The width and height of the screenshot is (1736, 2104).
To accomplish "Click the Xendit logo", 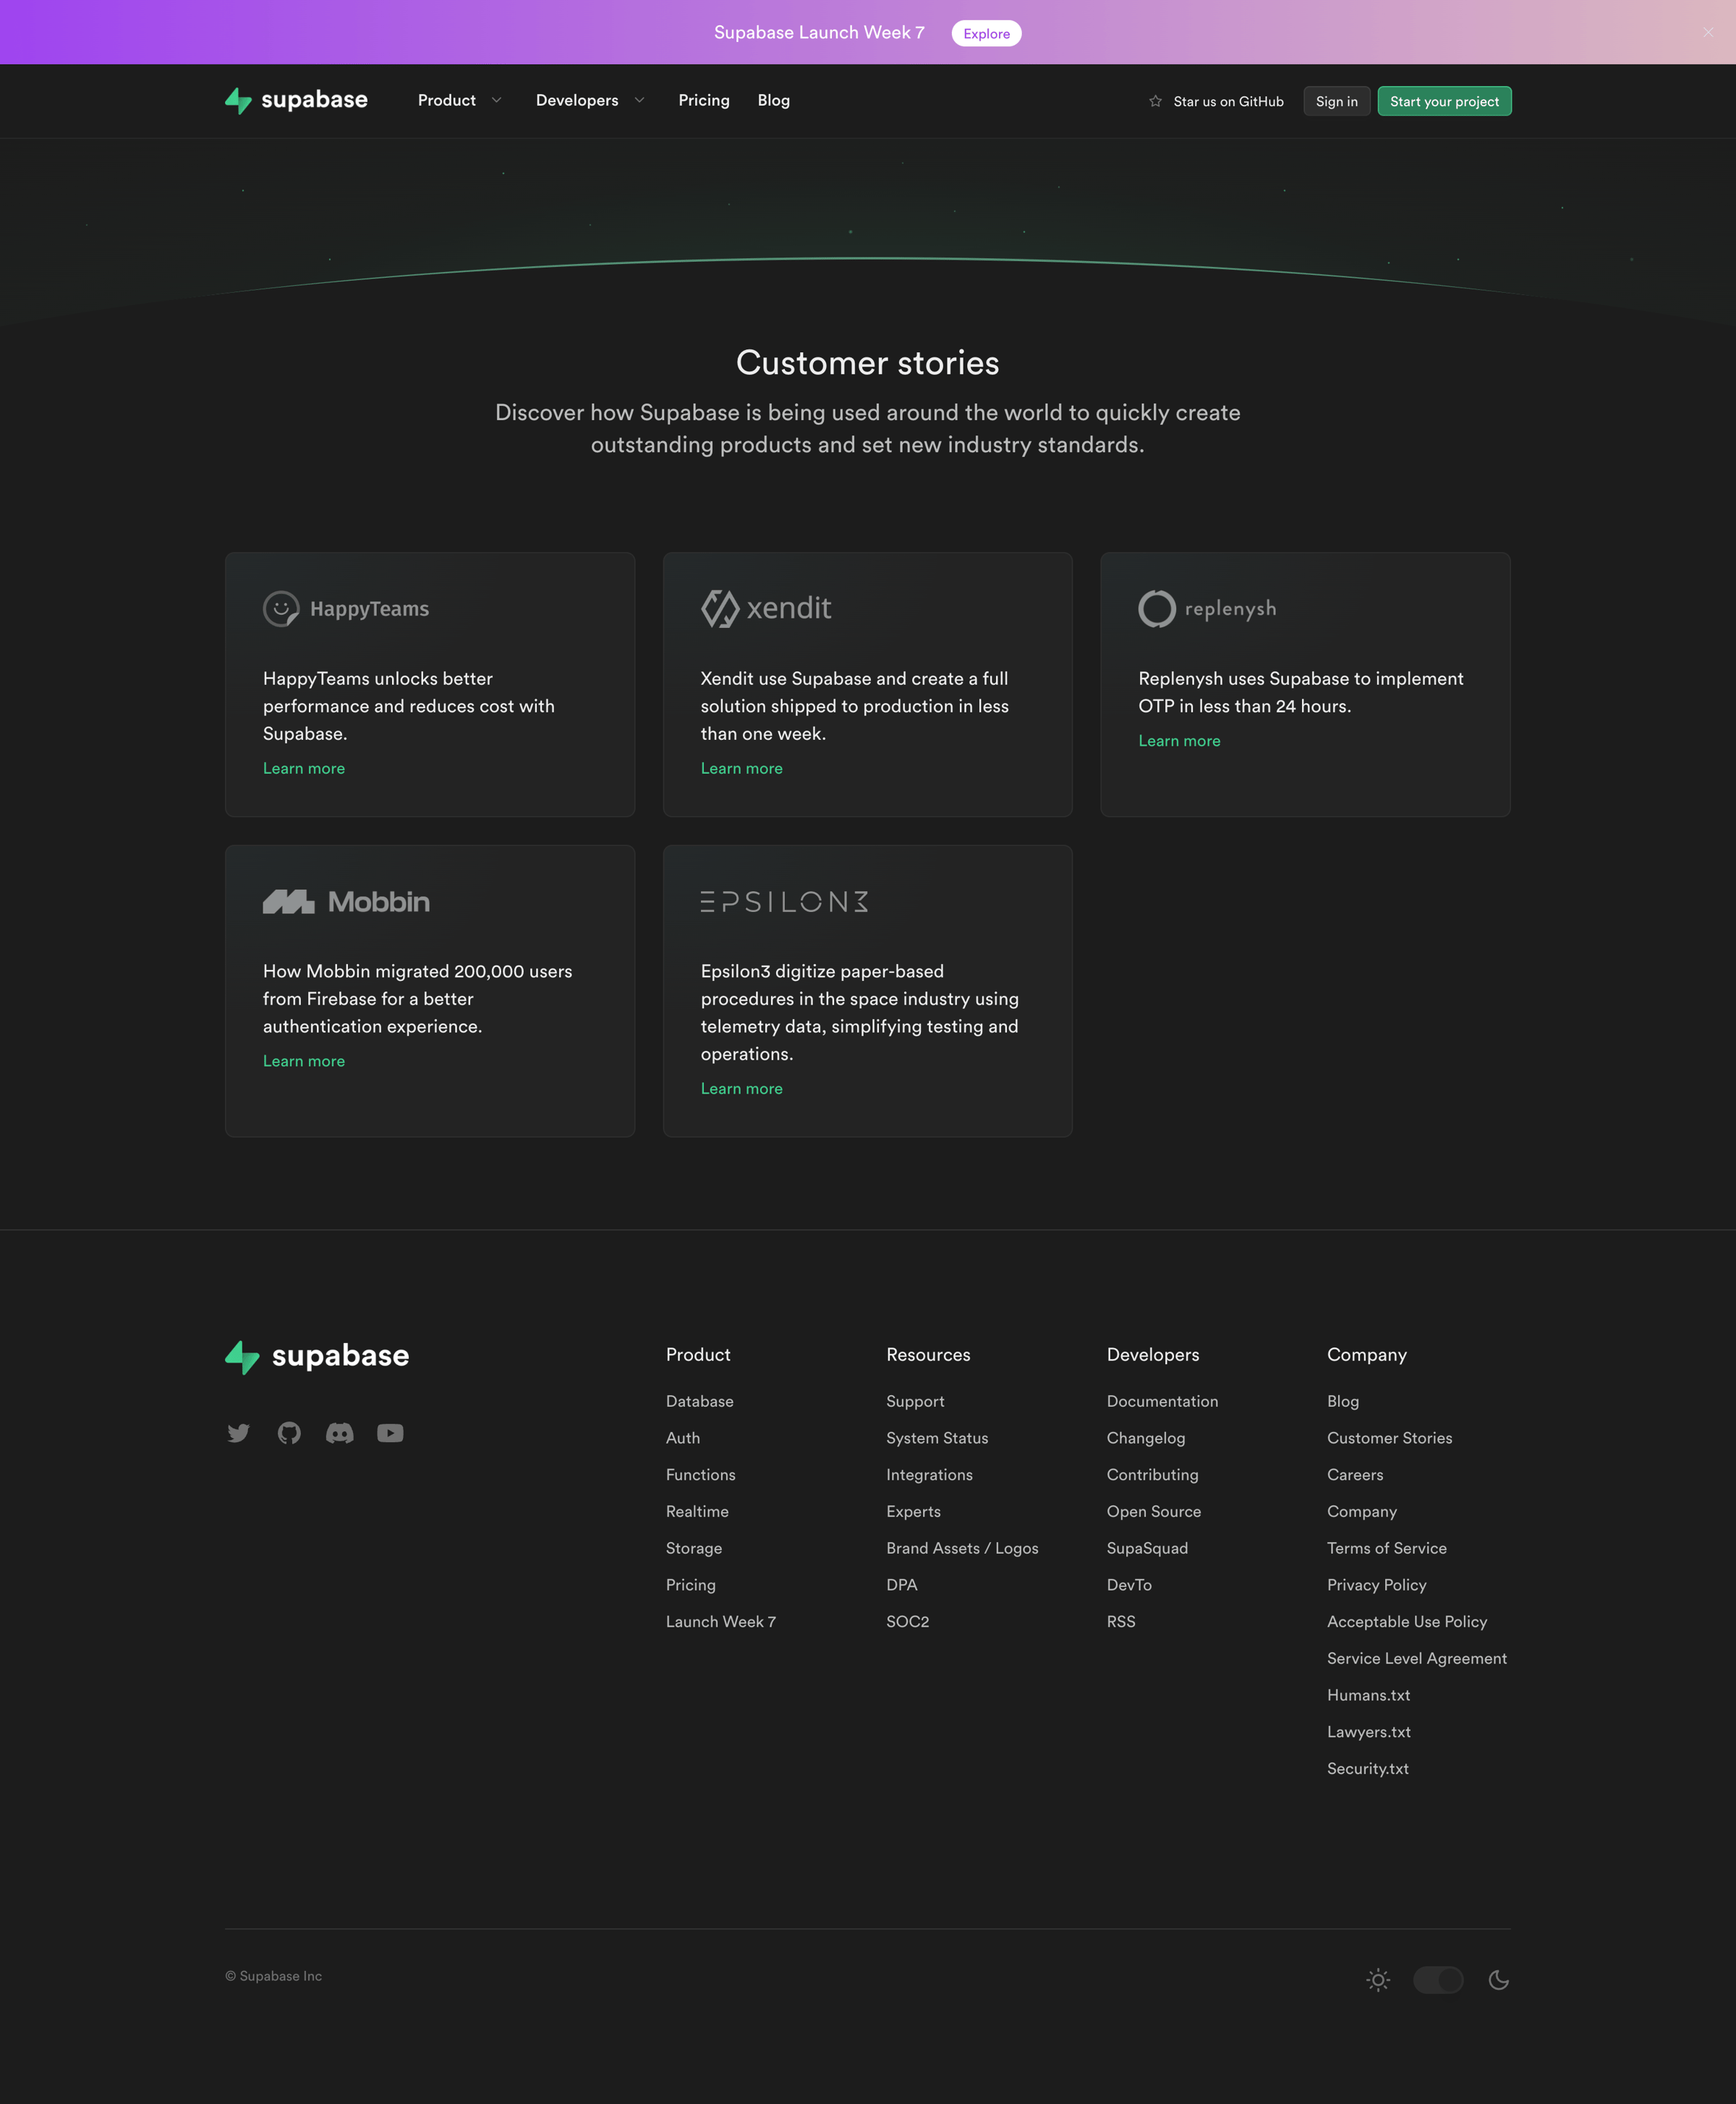I will tap(766, 608).
